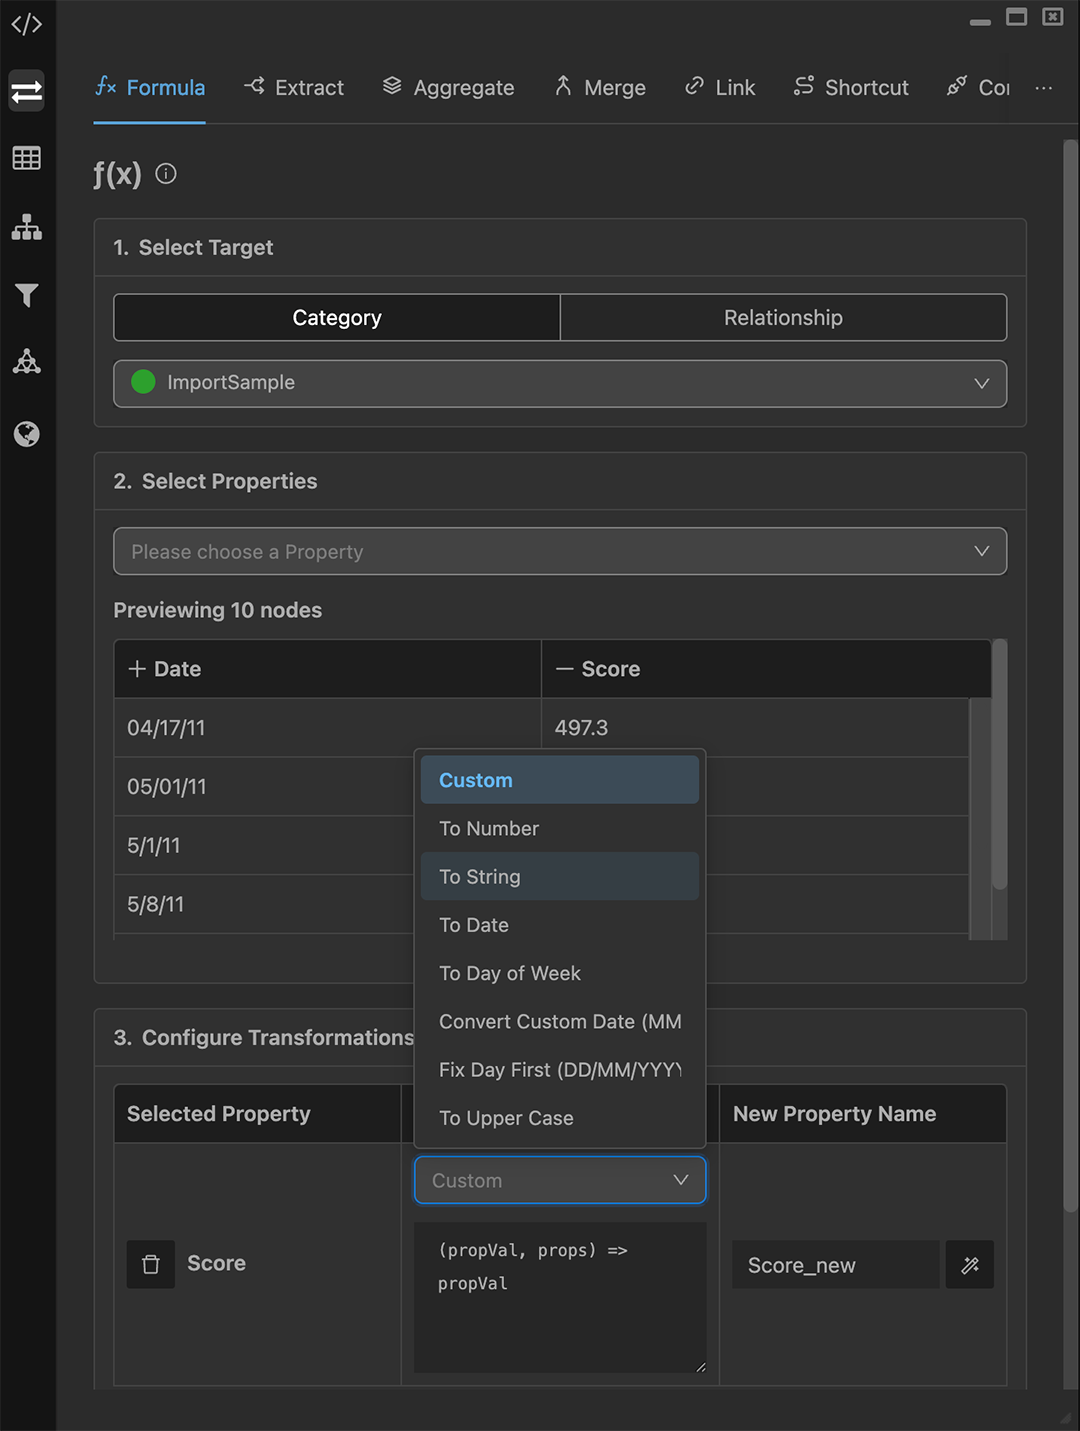Screen dimensions: 1080x1431
Task: Click the info icon beside f(x)
Action: [x=166, y=174]
